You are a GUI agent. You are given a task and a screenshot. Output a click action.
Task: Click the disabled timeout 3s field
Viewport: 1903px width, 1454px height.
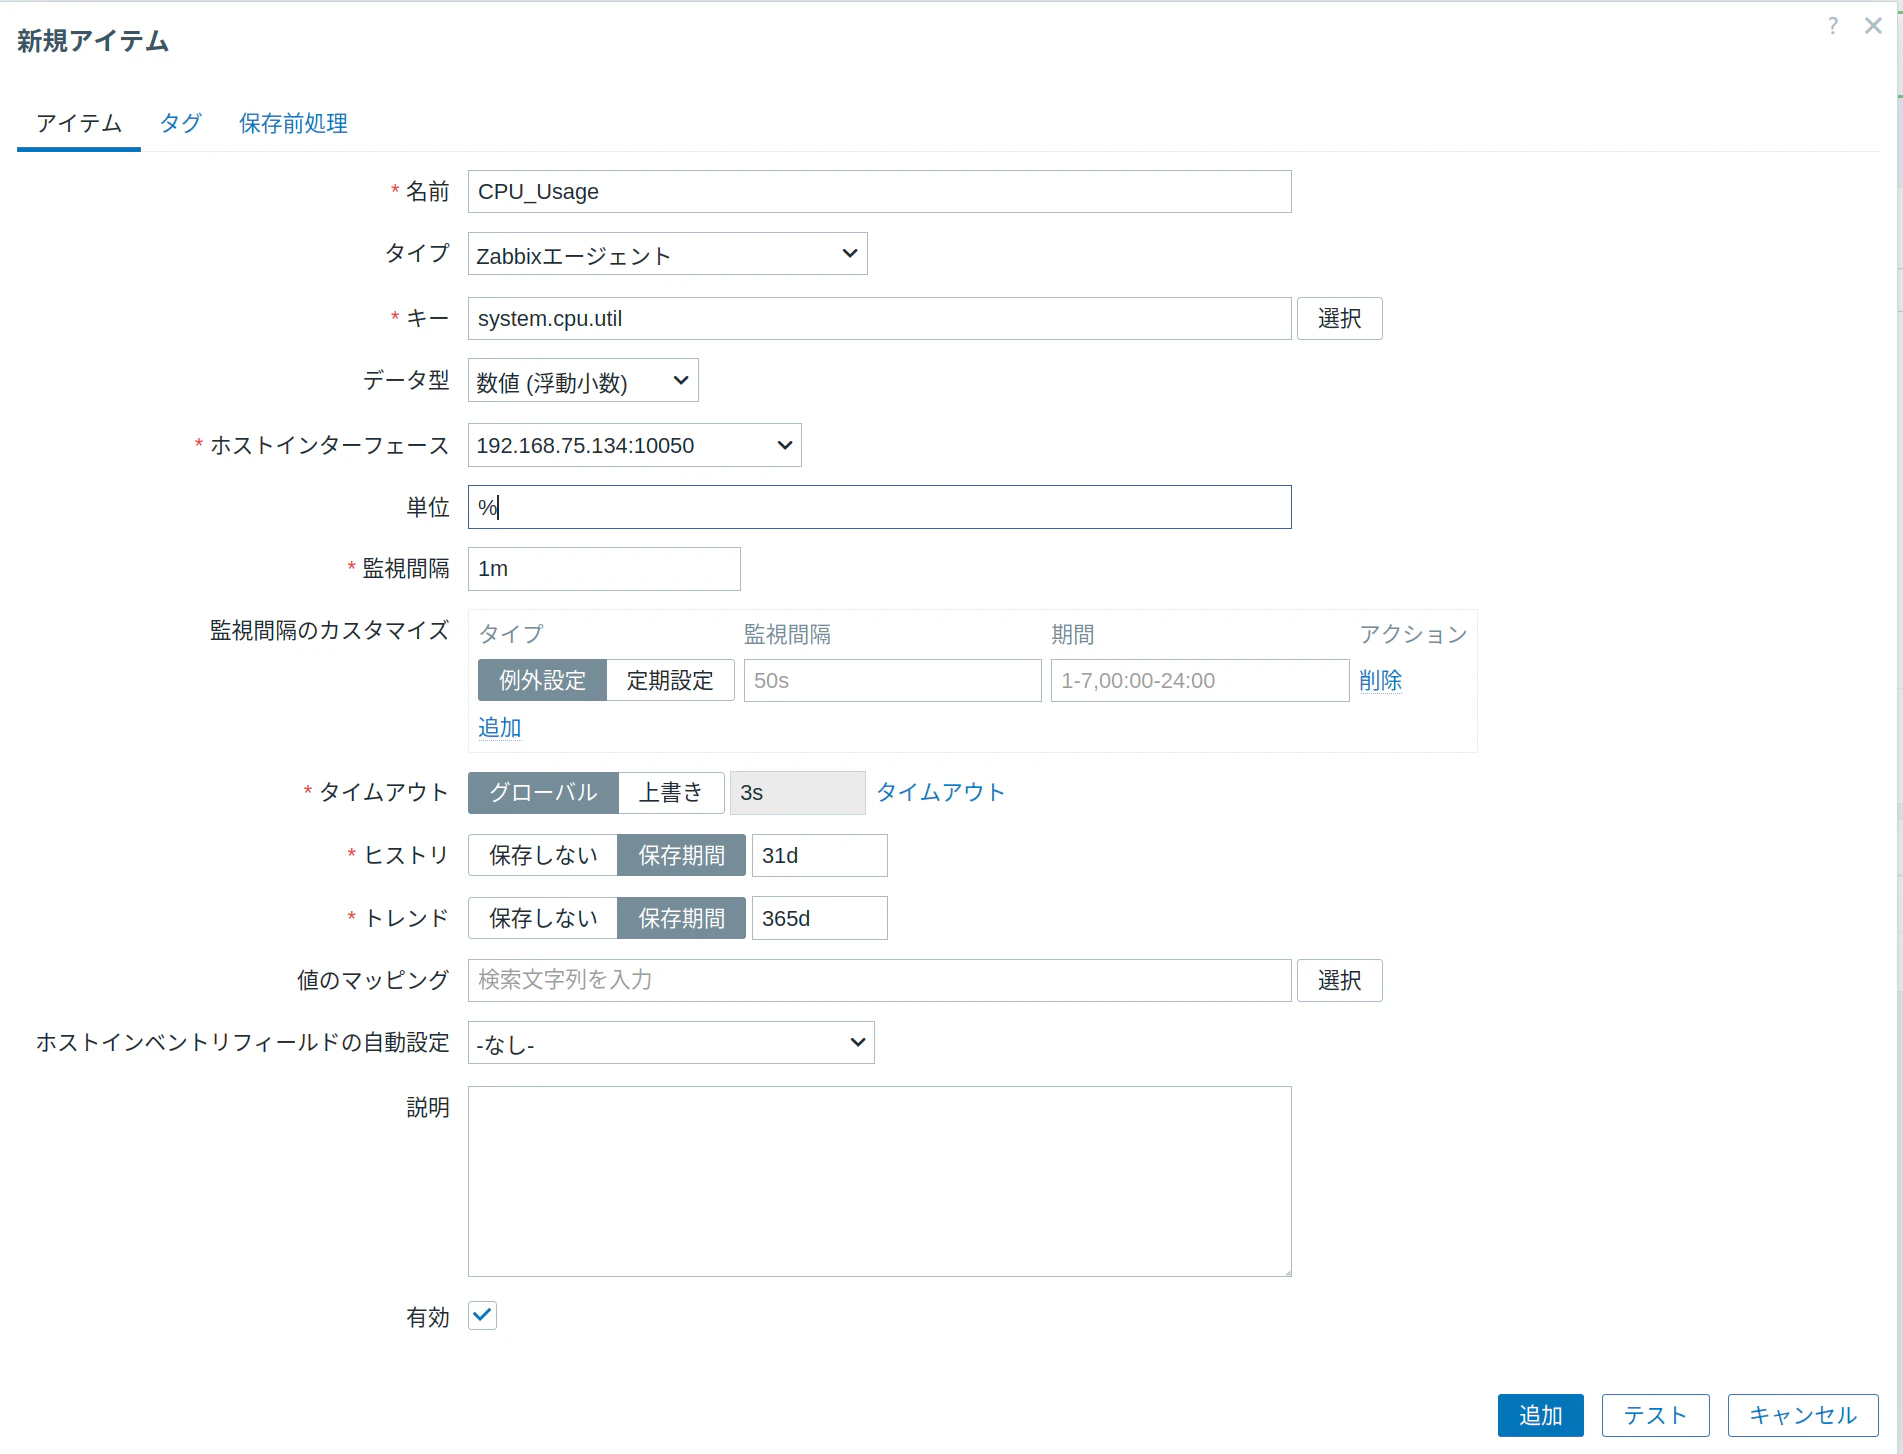coord(797,793)
